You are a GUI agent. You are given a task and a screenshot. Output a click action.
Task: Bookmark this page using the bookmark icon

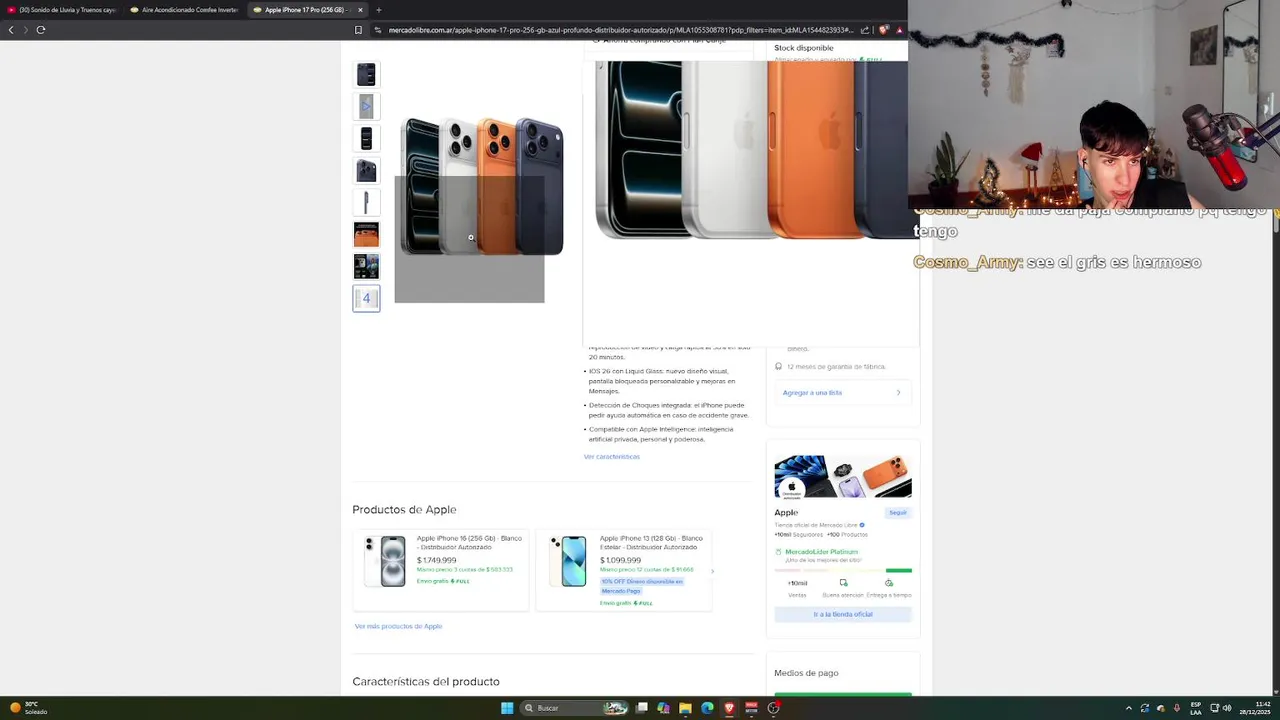tap(358, 30)
